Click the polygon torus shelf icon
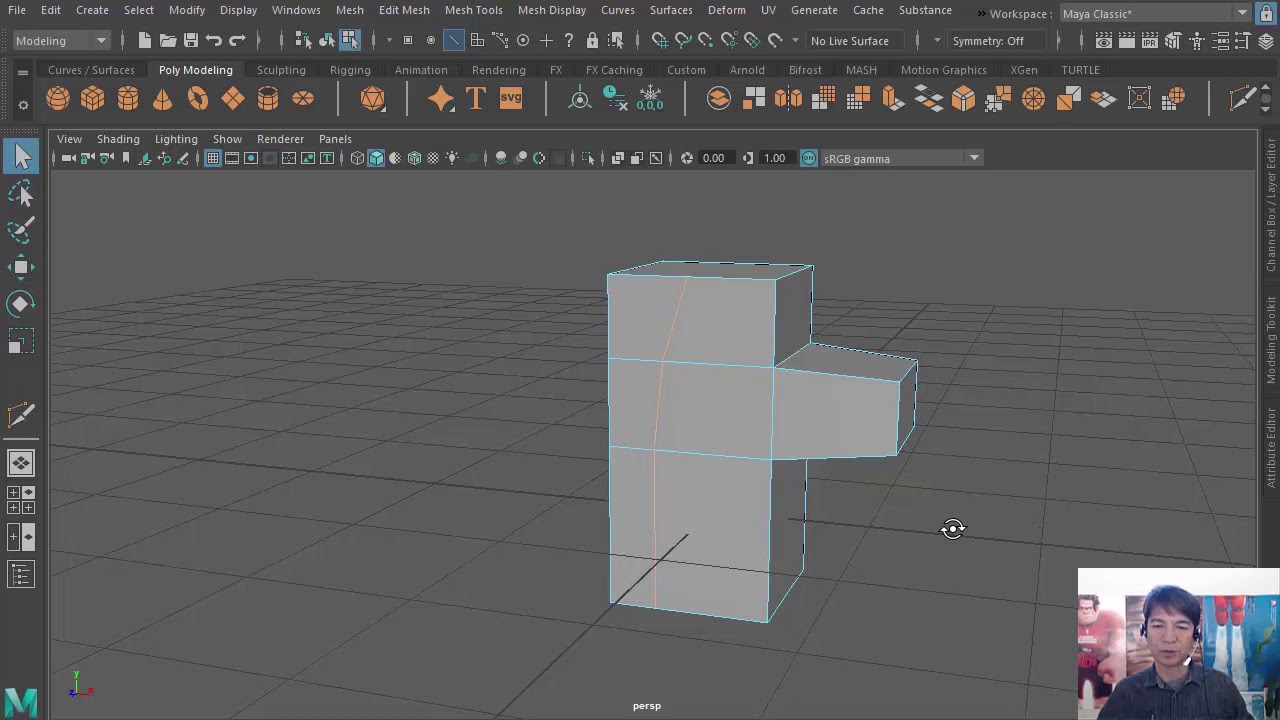This screenshot has width=1280, height=720. coord(197,98)
